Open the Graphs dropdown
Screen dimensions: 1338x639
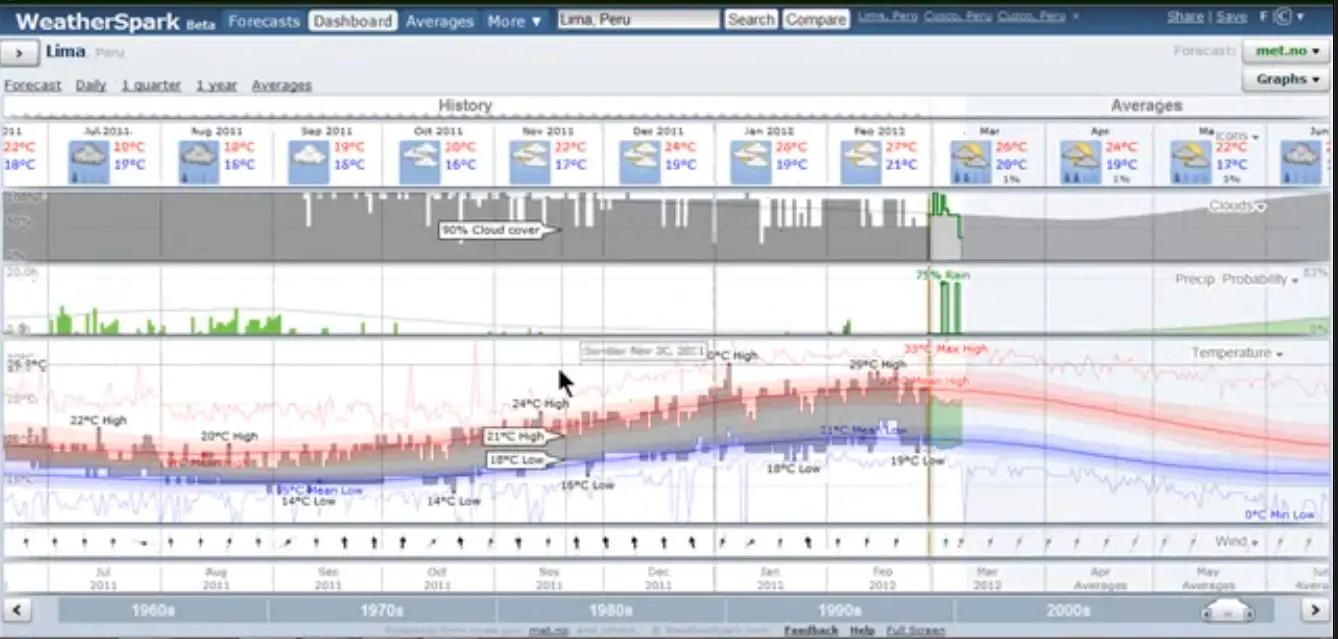(x=1287, y=79)
